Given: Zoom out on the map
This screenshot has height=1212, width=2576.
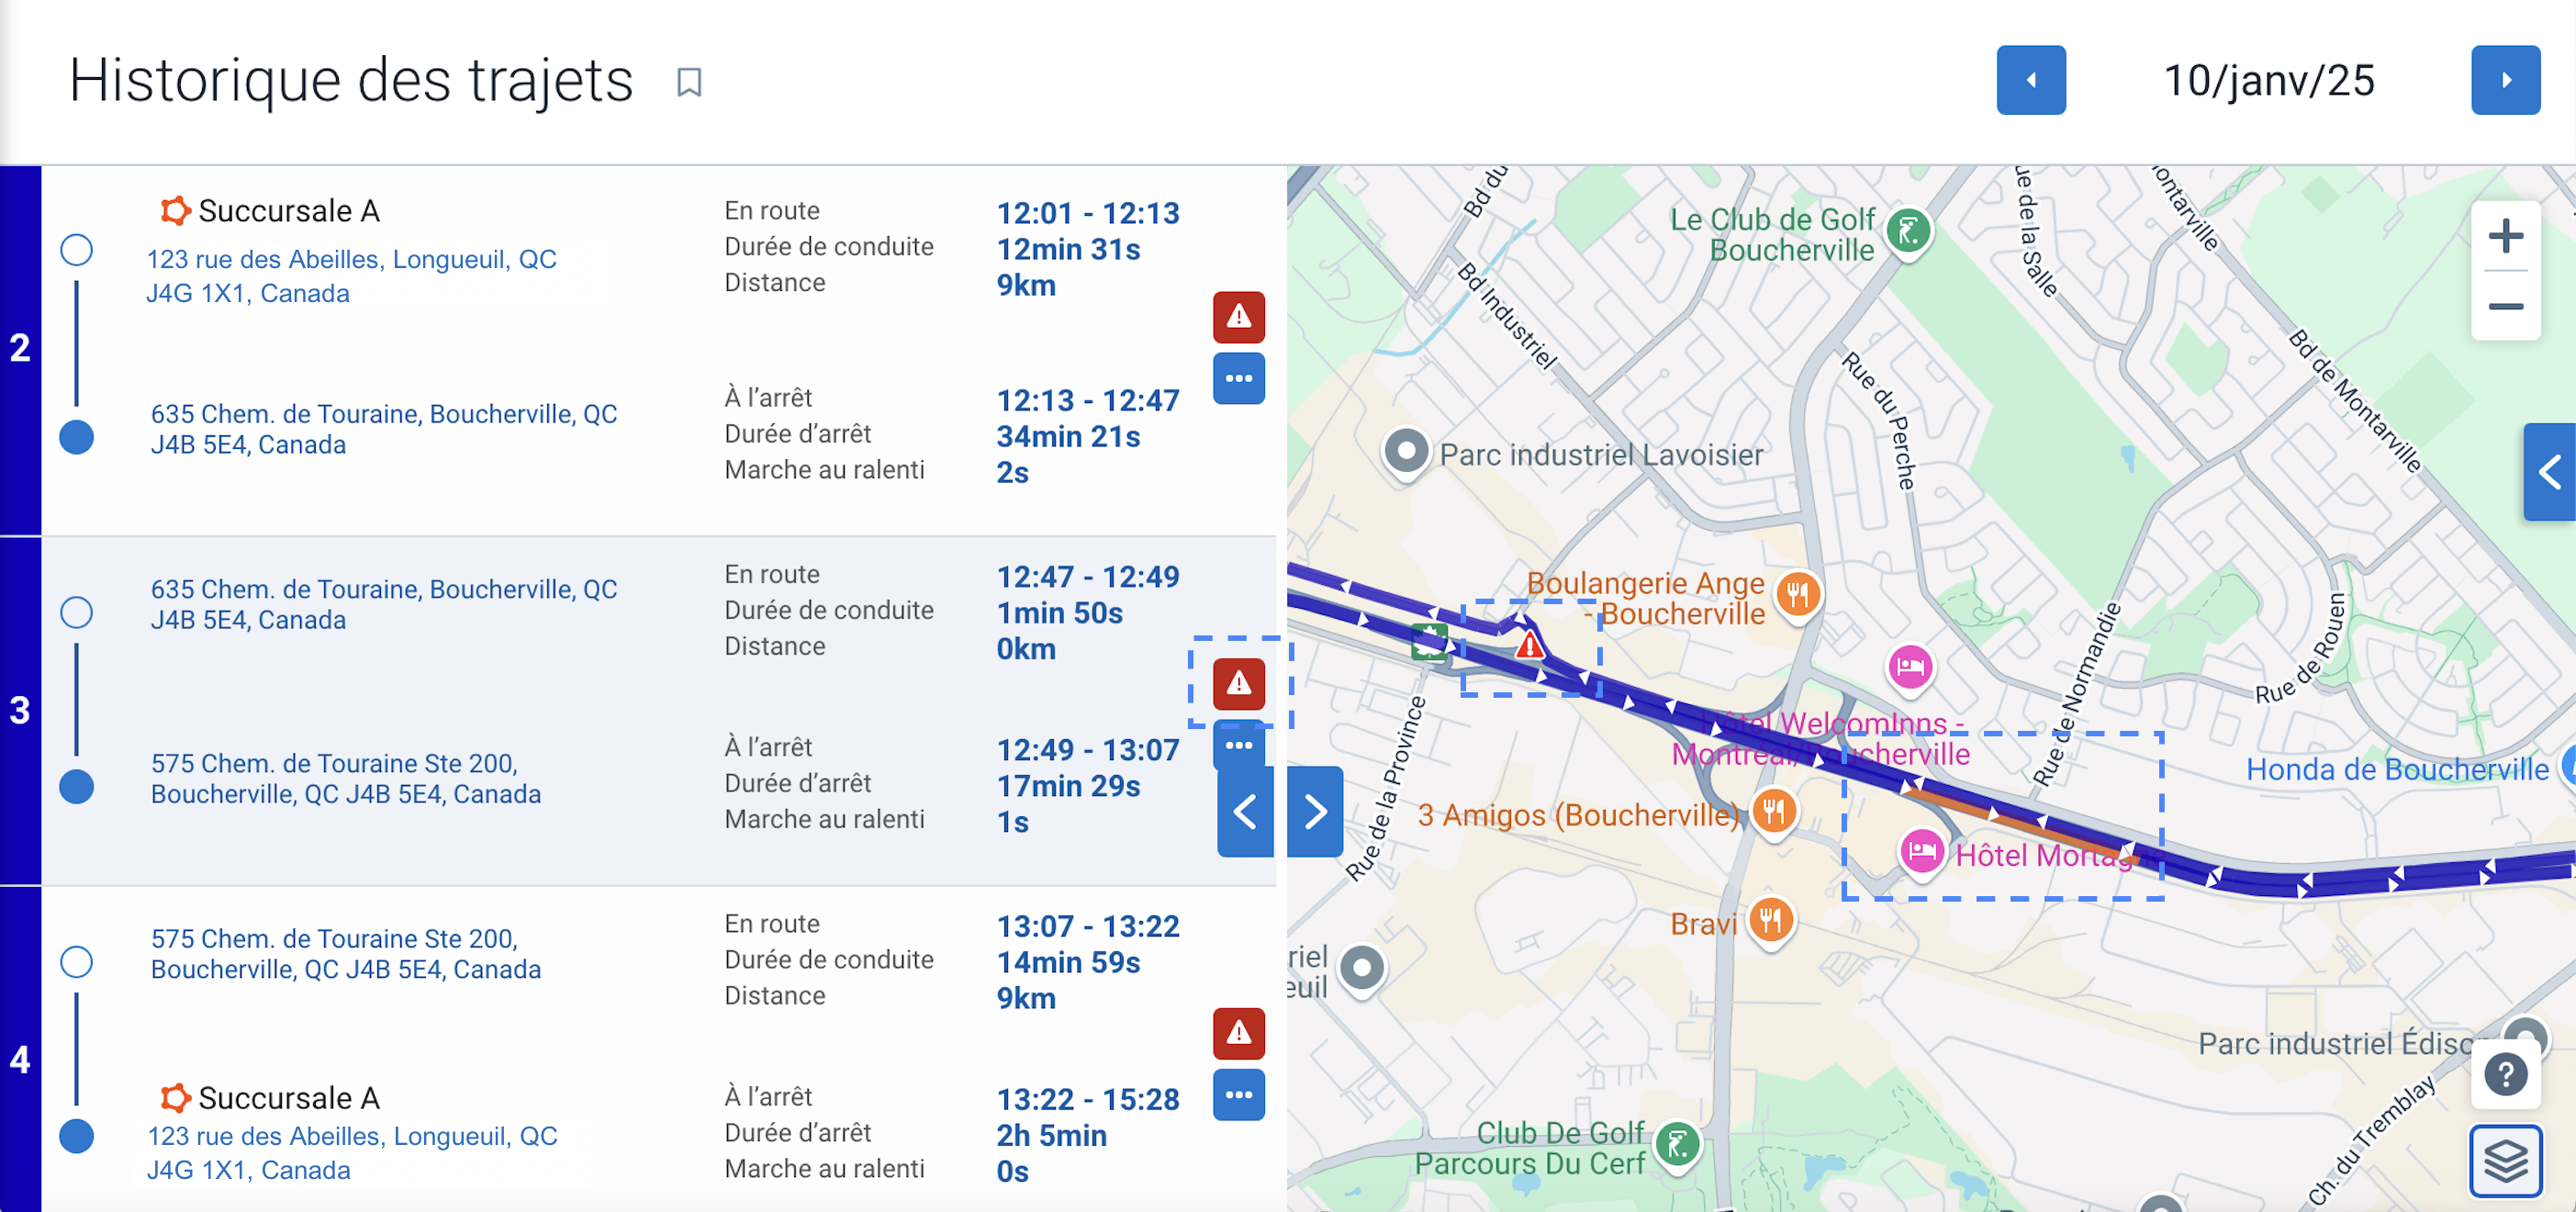Looking at the screenshot, I should coord(2505,306).
